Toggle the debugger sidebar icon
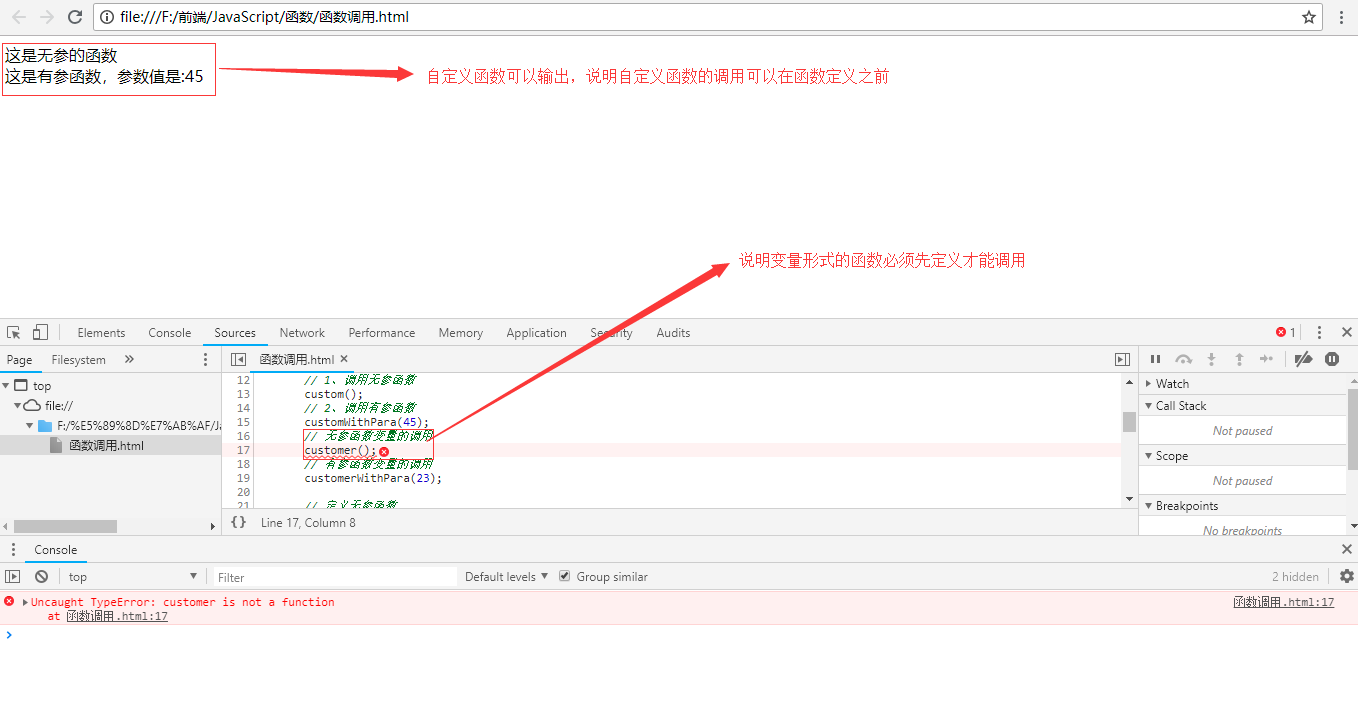 click(1122, 359)
